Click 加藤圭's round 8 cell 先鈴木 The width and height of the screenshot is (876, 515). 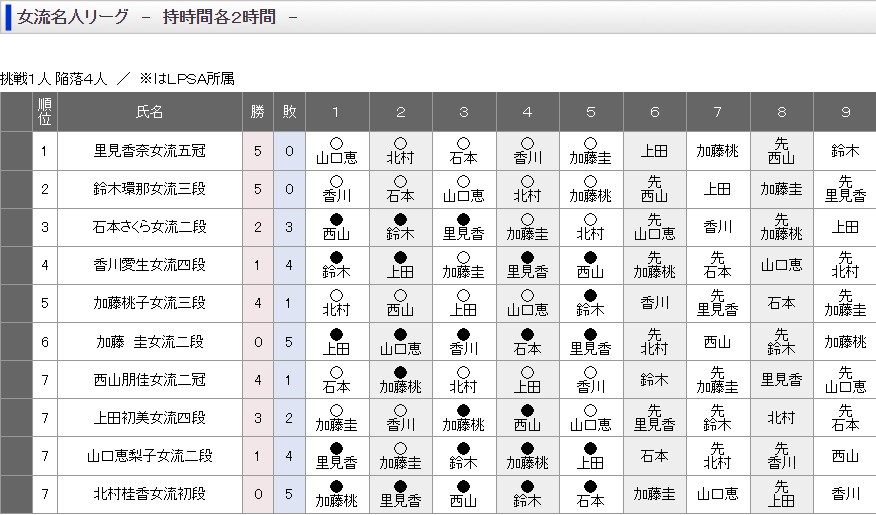click(782, 342)
